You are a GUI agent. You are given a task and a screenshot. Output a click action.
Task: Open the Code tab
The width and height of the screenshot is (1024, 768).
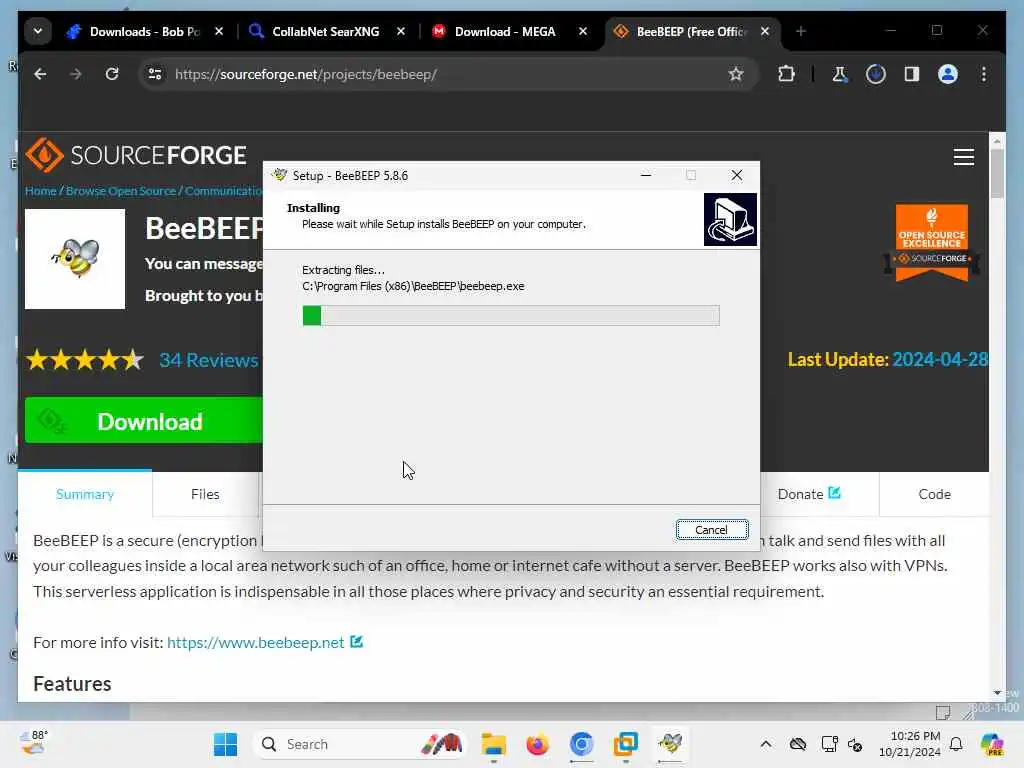[x=935, y=494]
